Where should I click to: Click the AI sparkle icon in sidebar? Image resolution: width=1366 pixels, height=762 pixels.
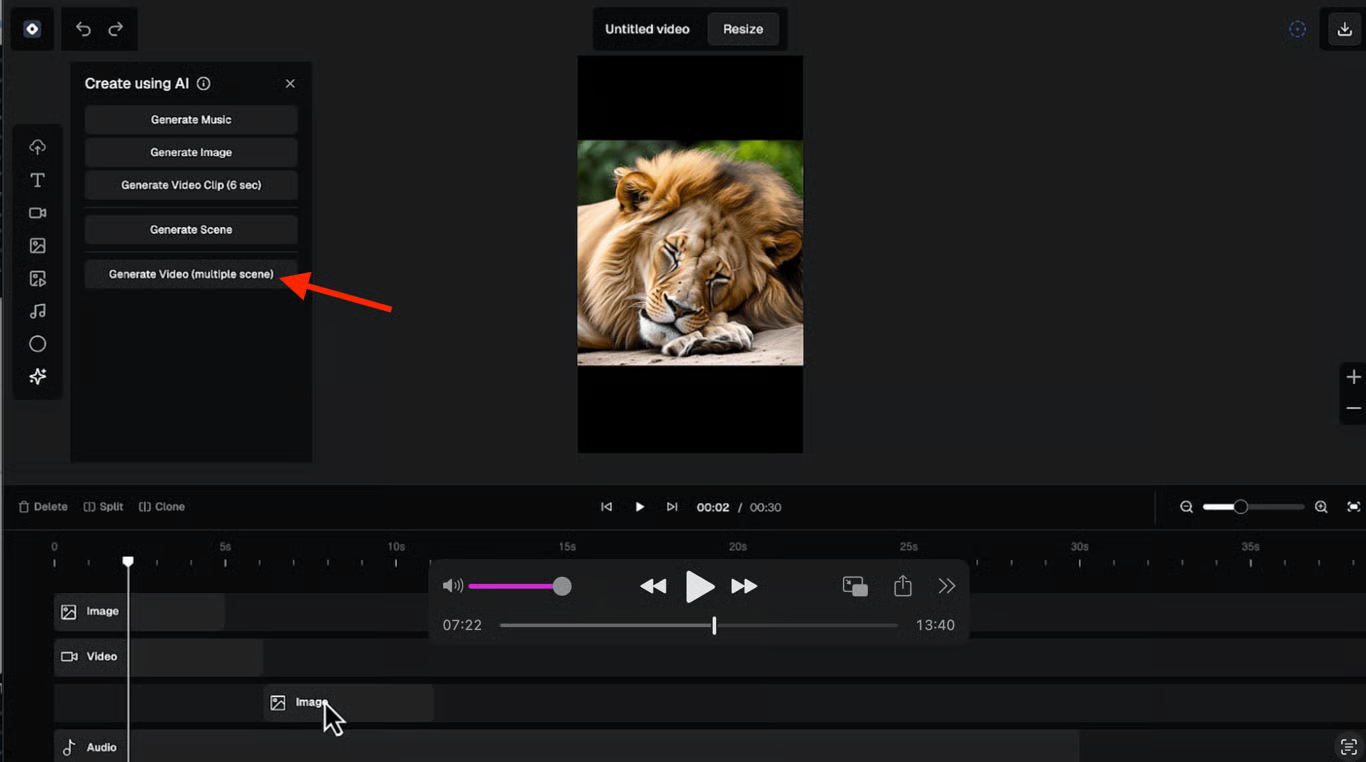[x=37, y=377]
